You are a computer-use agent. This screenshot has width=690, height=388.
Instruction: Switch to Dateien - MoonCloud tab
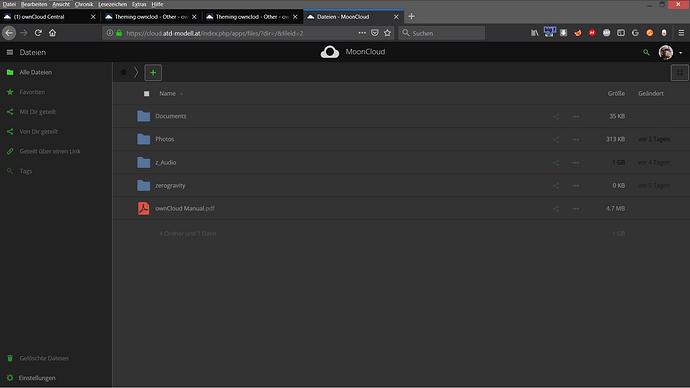[353, 17]
